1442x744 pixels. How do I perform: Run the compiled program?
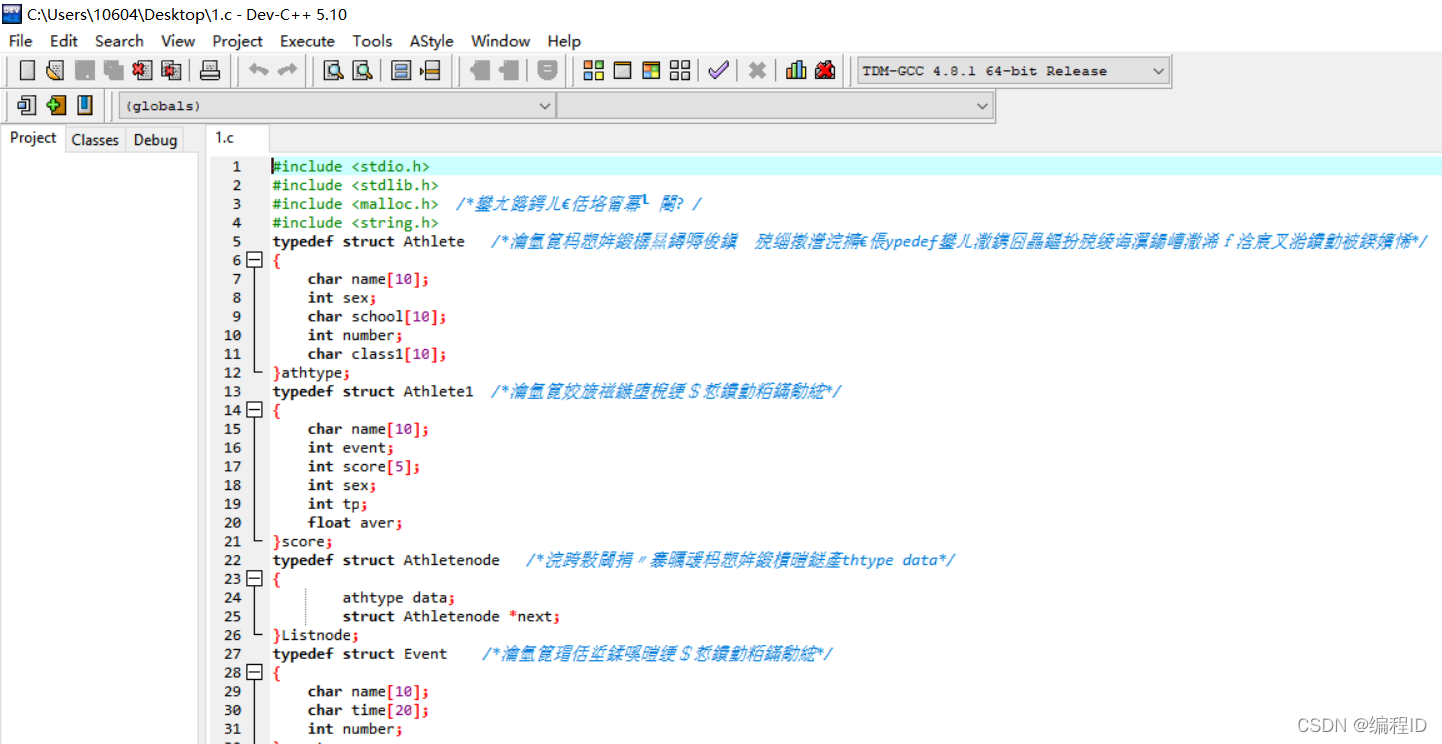[622, 70]
